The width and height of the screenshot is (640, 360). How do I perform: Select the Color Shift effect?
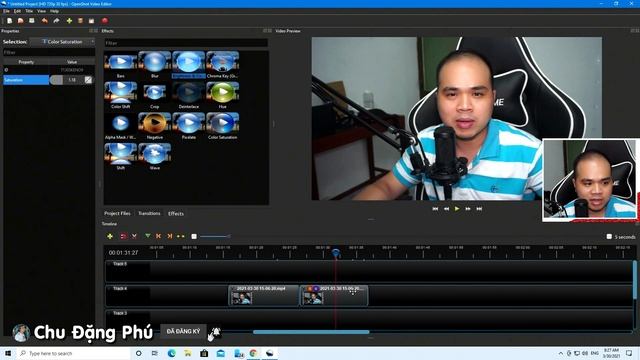tap(121, 96)
